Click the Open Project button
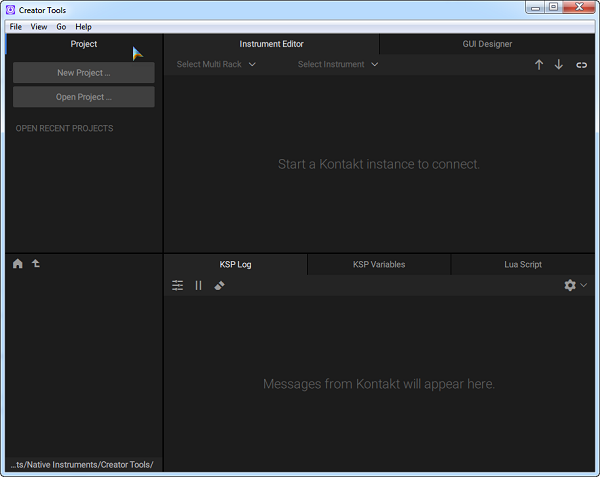 click(x=84, y=97)
